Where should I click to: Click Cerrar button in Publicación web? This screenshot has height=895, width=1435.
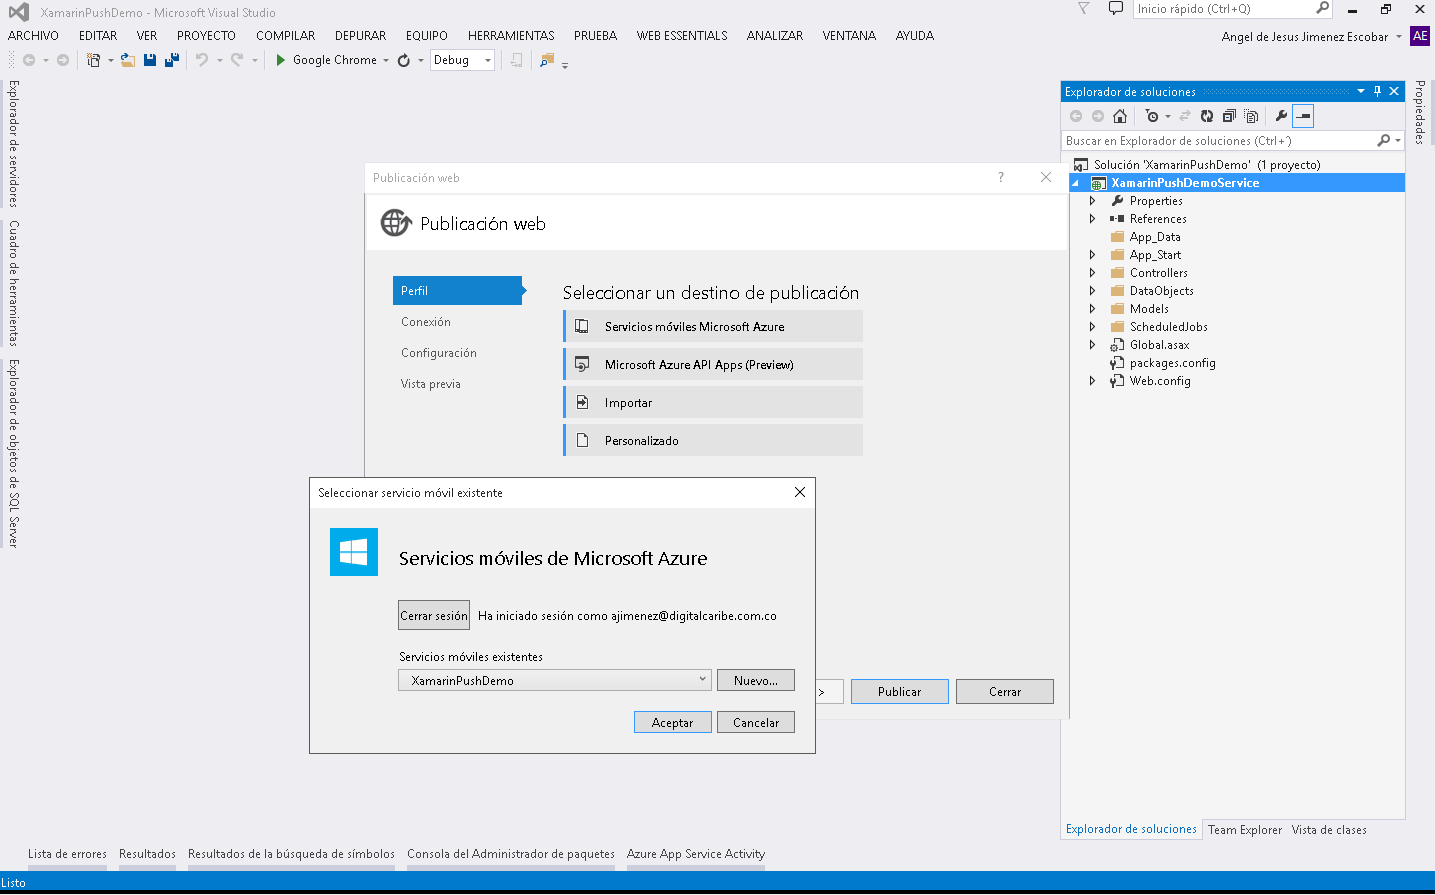pos(1005,691)
